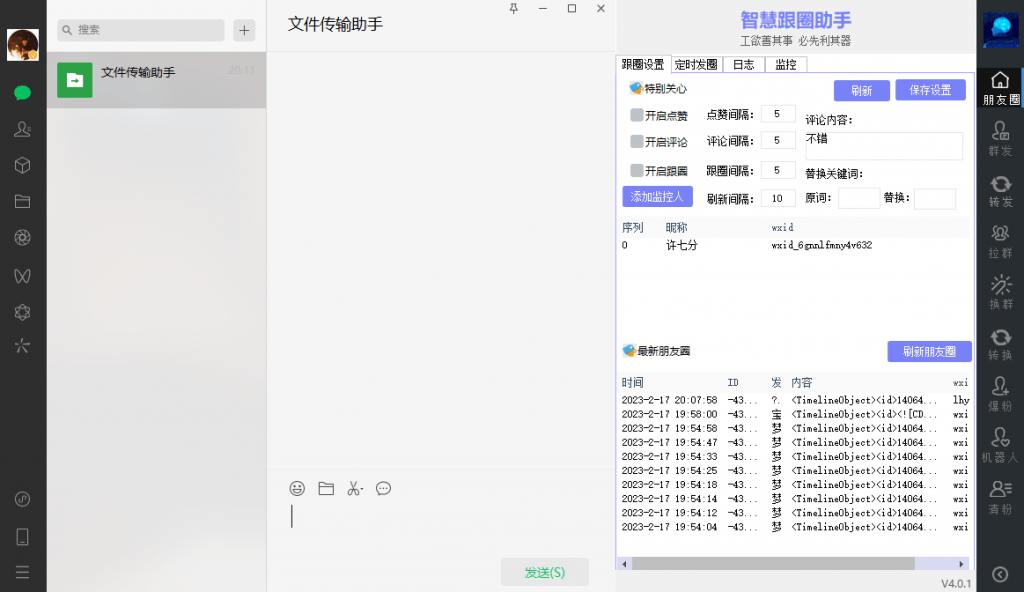
Task: Select the 文件传输助手 conversation
Action: pos(157,80)
